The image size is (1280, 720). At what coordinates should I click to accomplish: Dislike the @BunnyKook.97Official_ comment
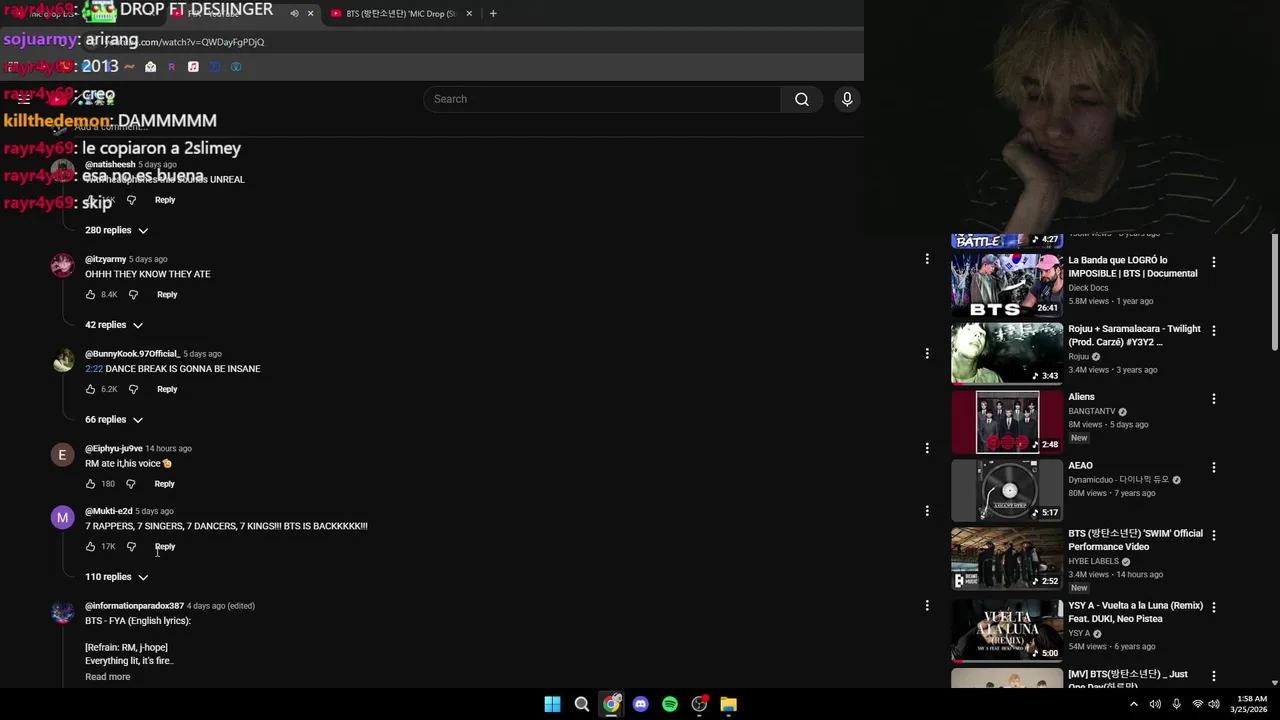coord(133,389)
